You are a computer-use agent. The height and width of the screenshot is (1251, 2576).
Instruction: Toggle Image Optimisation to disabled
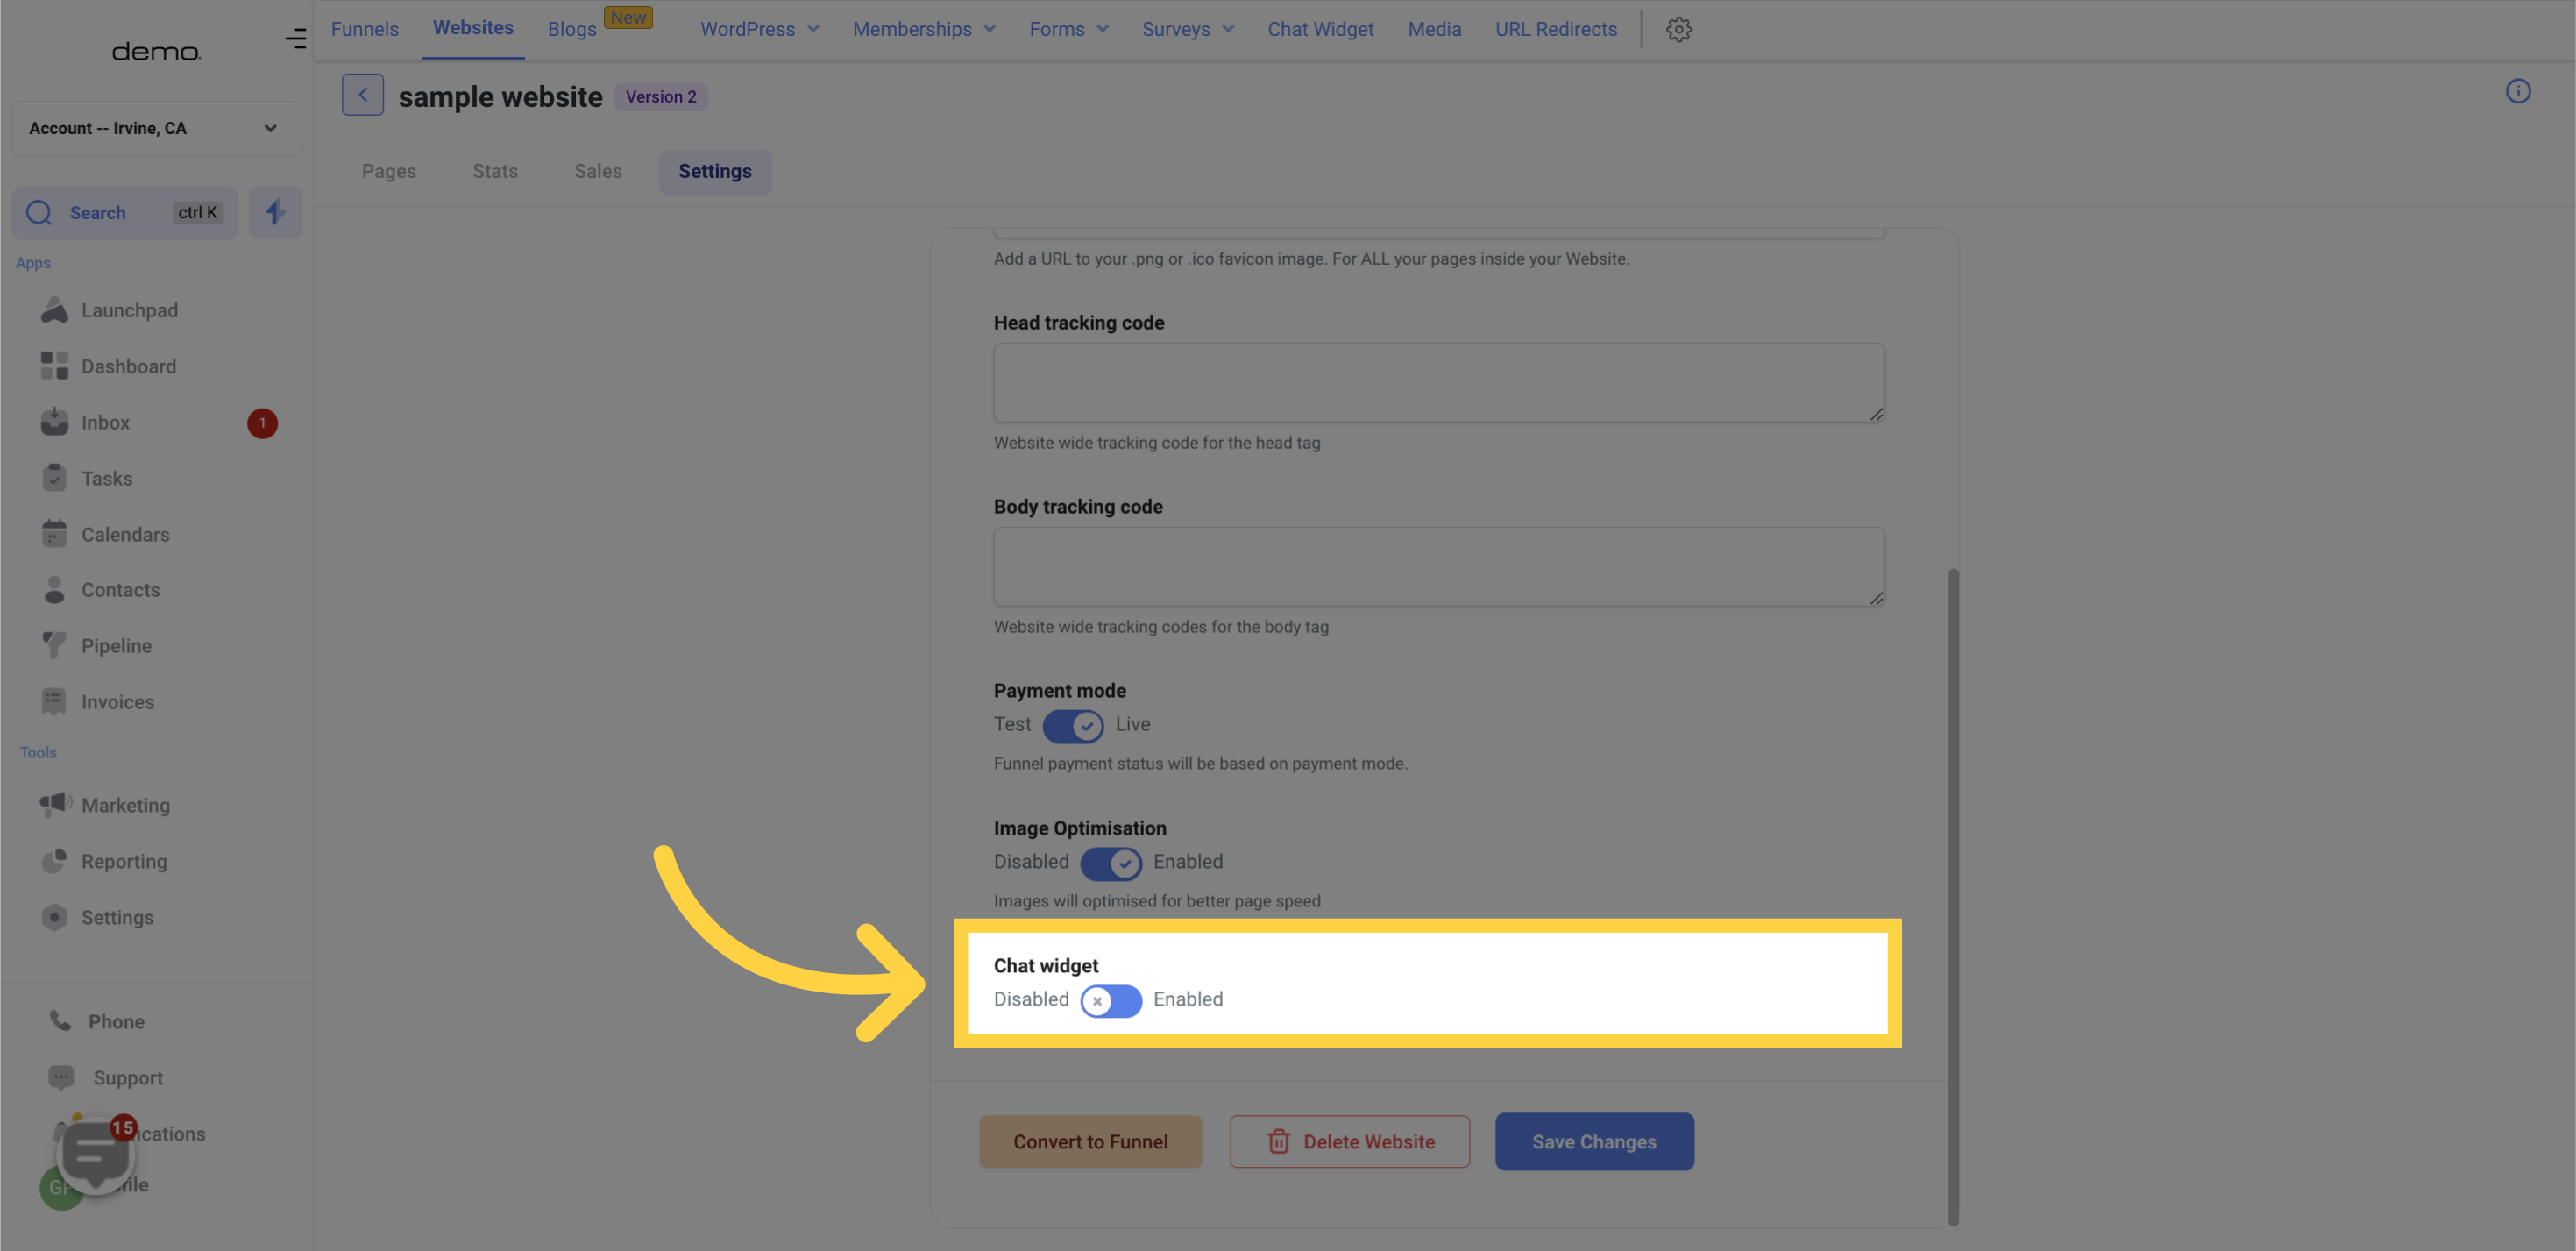(1111, 862)
